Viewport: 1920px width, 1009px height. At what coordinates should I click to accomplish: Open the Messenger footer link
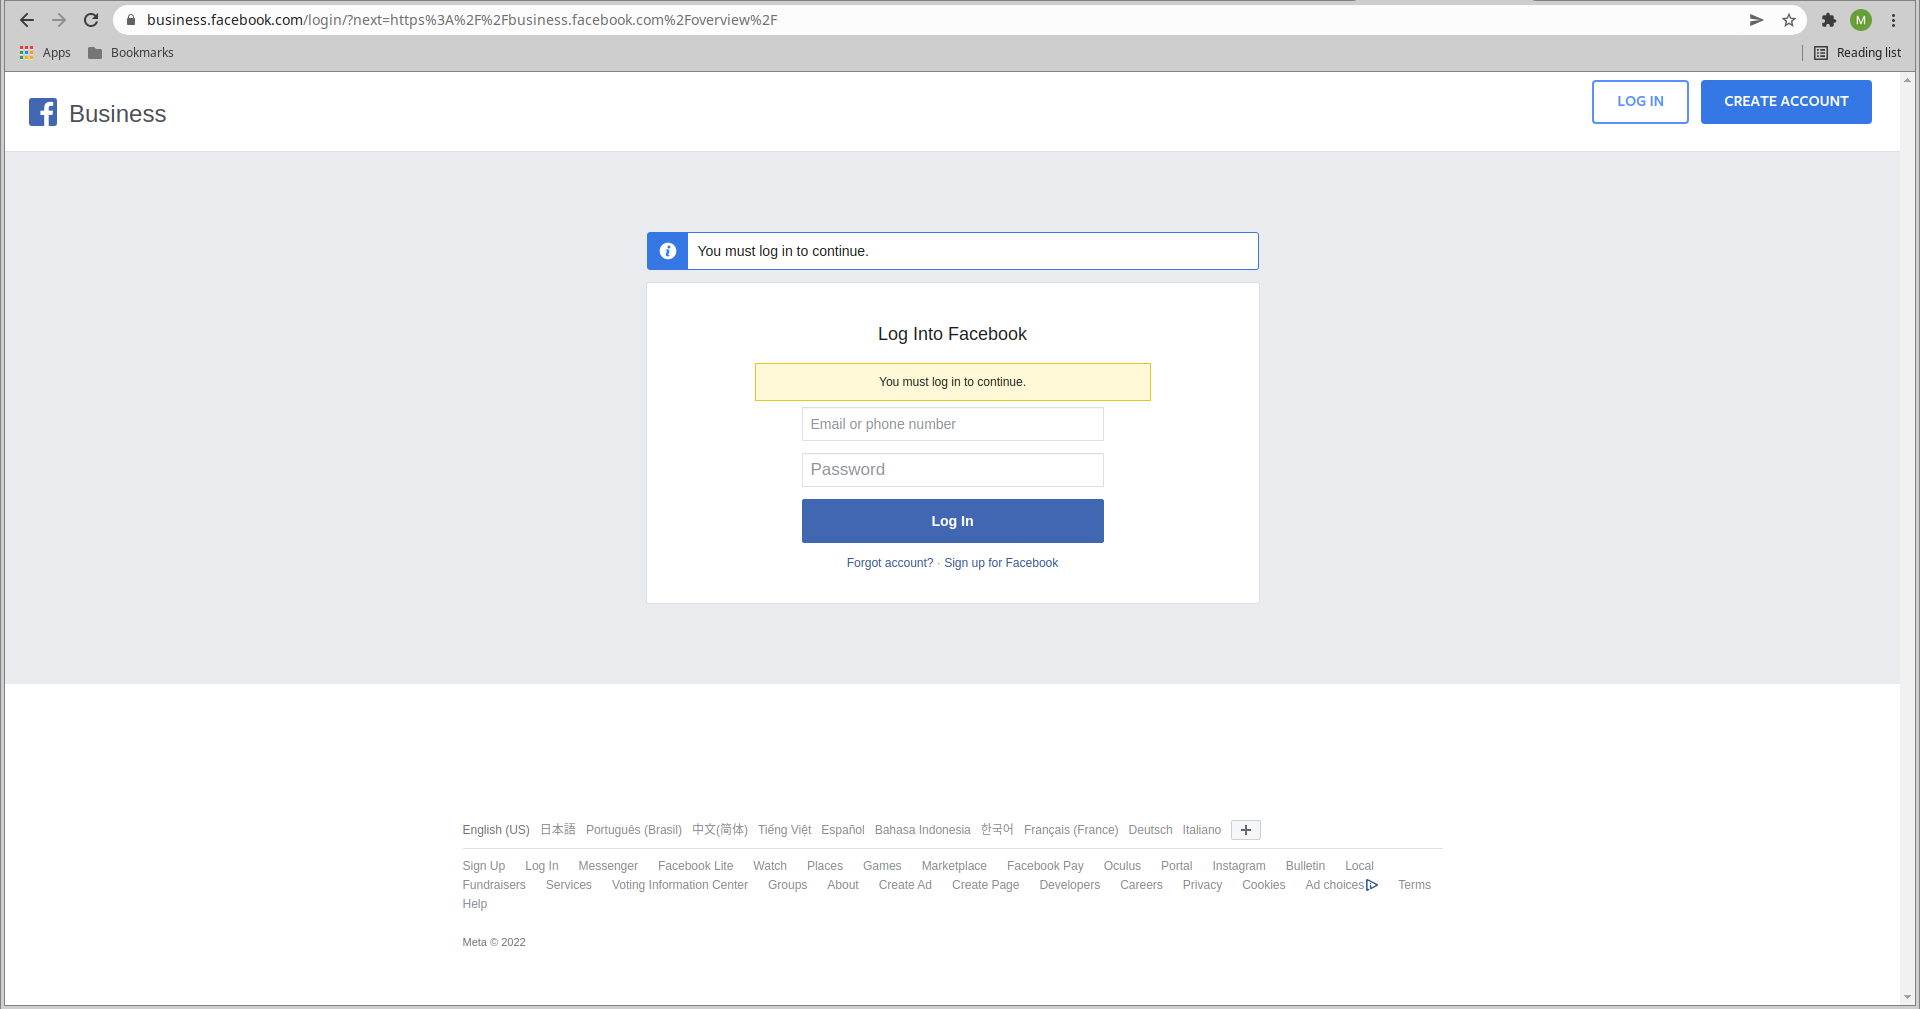tap(608, 866)
